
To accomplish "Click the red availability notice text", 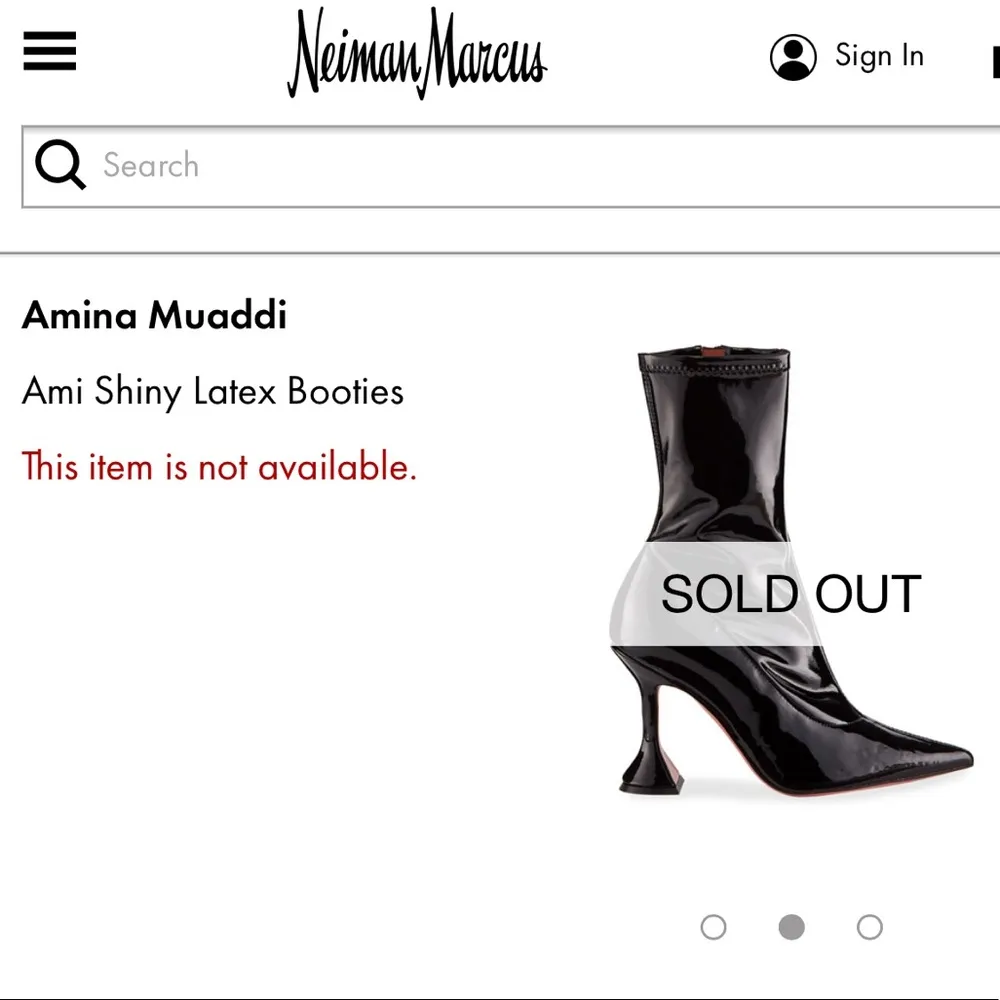I will (219, 467).
